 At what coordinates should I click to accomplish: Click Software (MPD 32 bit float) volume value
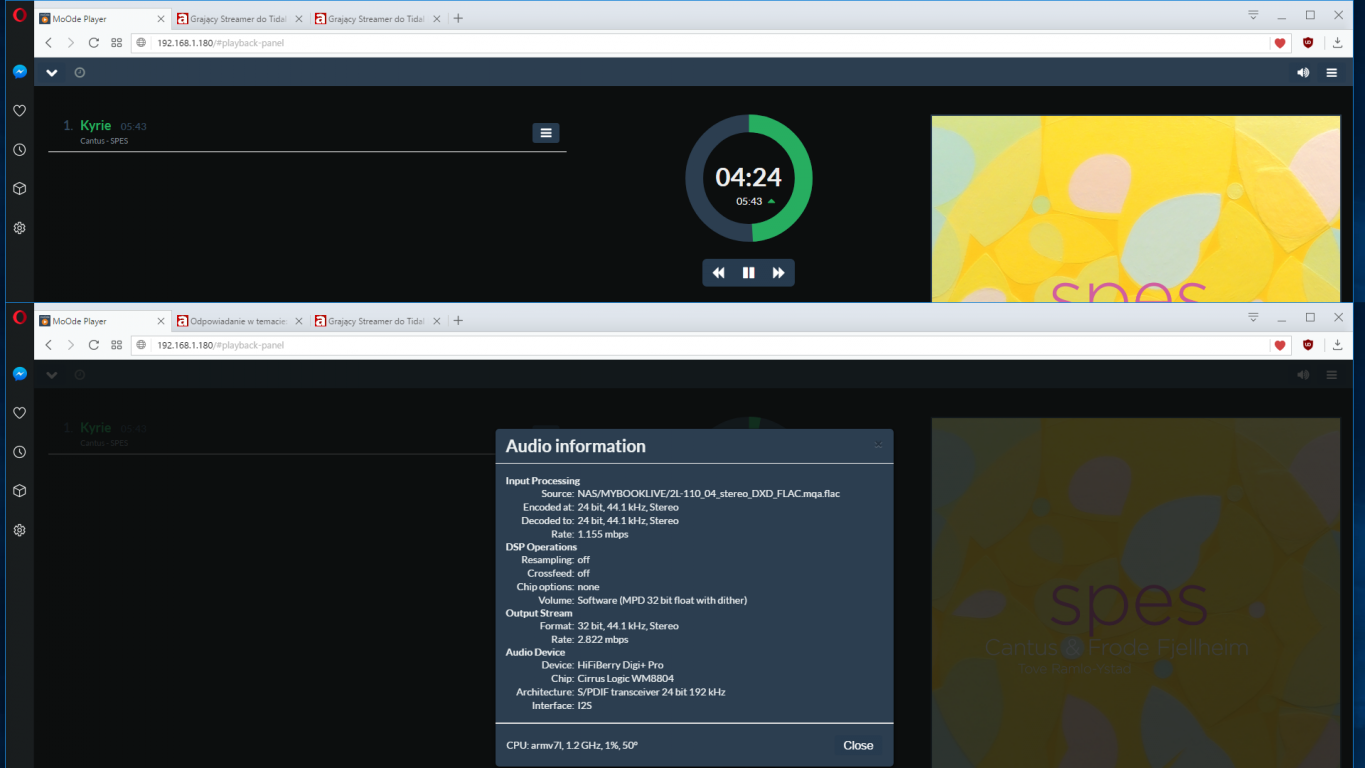(662, 601)
